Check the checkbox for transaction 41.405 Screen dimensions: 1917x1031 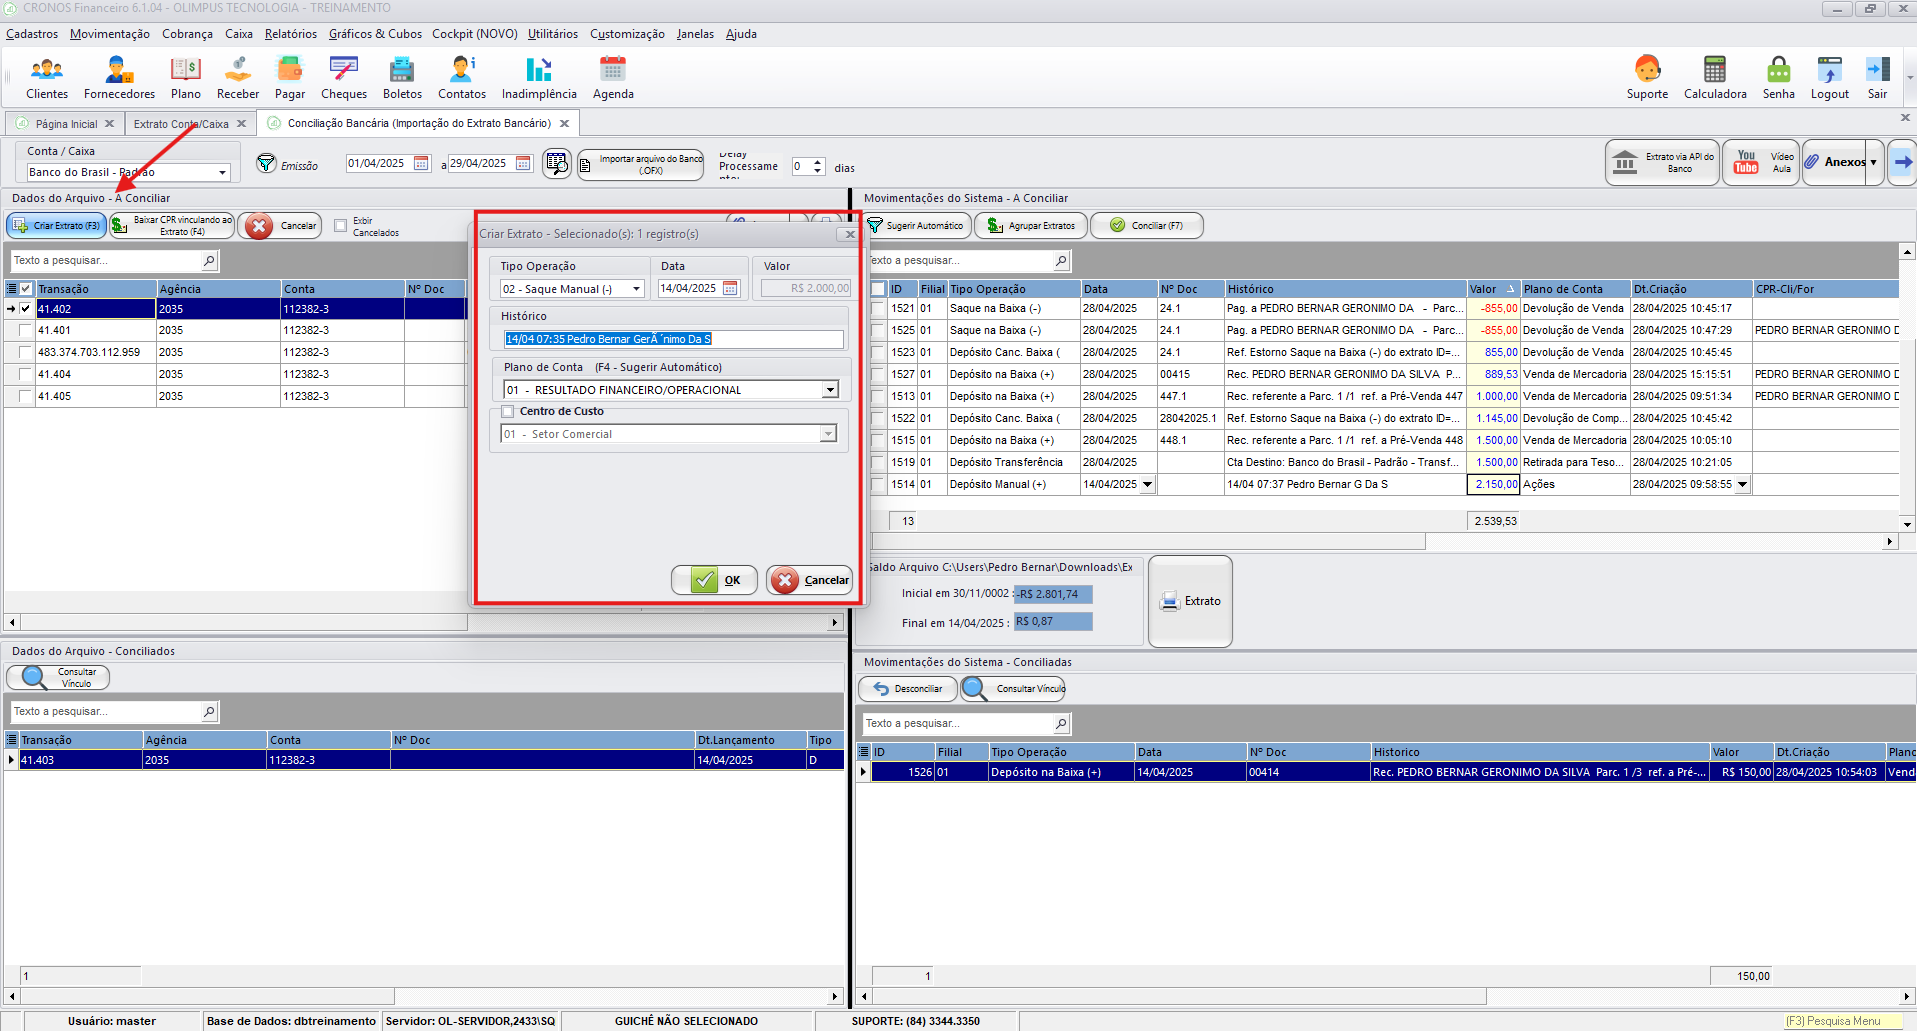pyautogui.click(x=26, y=396)
